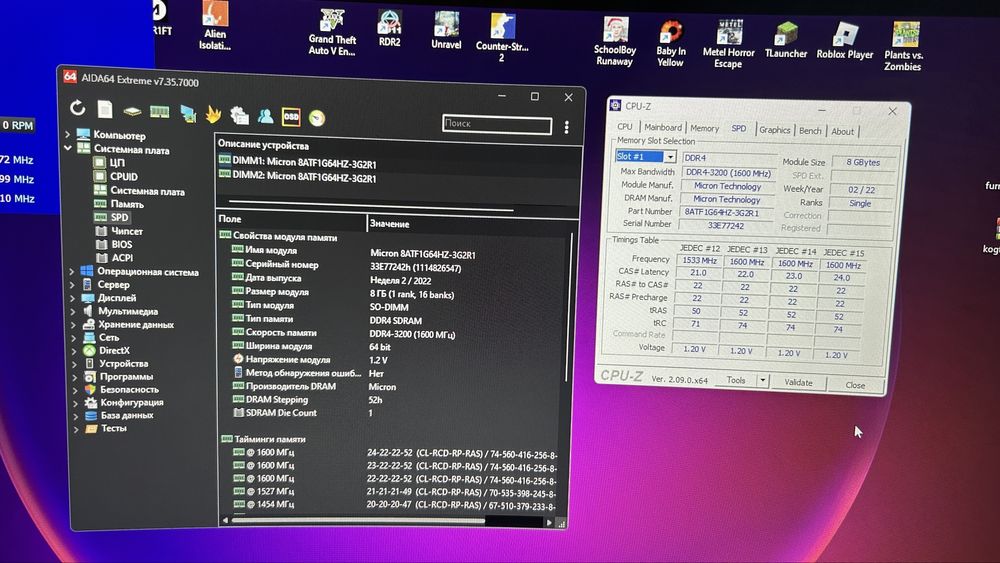Select DIMM1: Micron 8ATF1G64HZ-3G2R1 device row
This screenshot has height=563, width=1000.
(297, 162)
